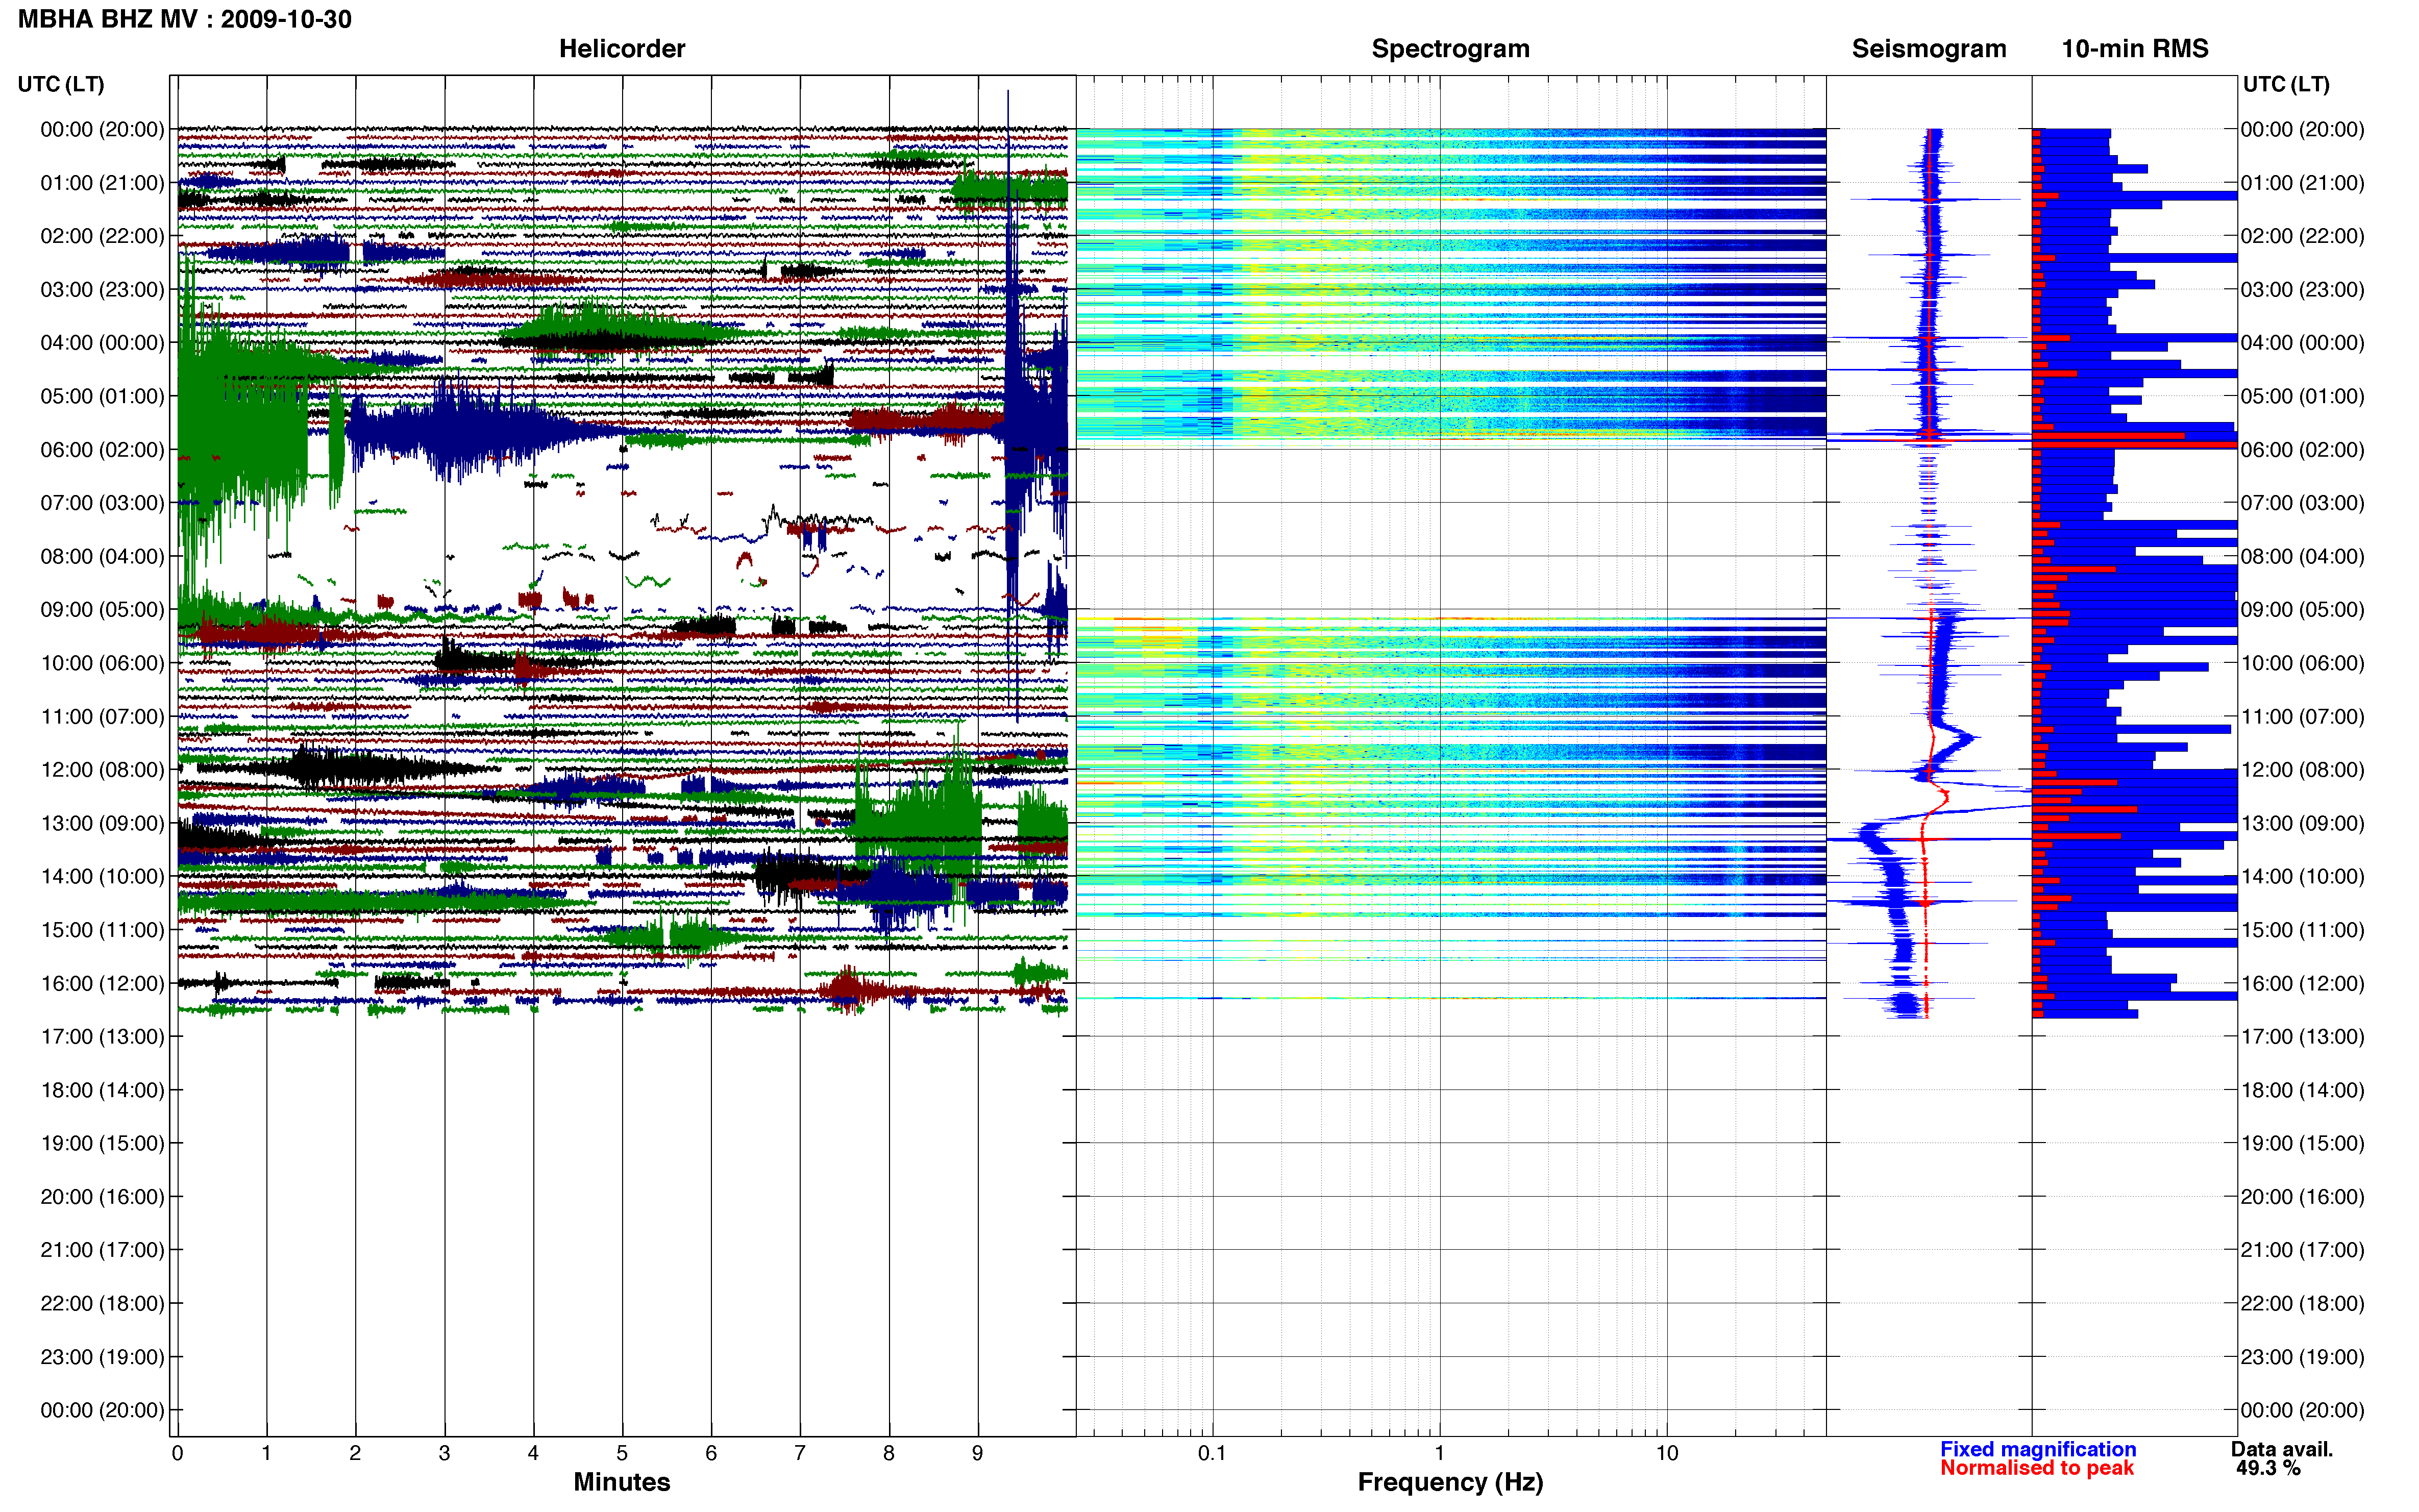2419x1512 pixels.
Task: Click the '0.1' tick on the Frequency axis
Action: (x=1212, y=1453)
